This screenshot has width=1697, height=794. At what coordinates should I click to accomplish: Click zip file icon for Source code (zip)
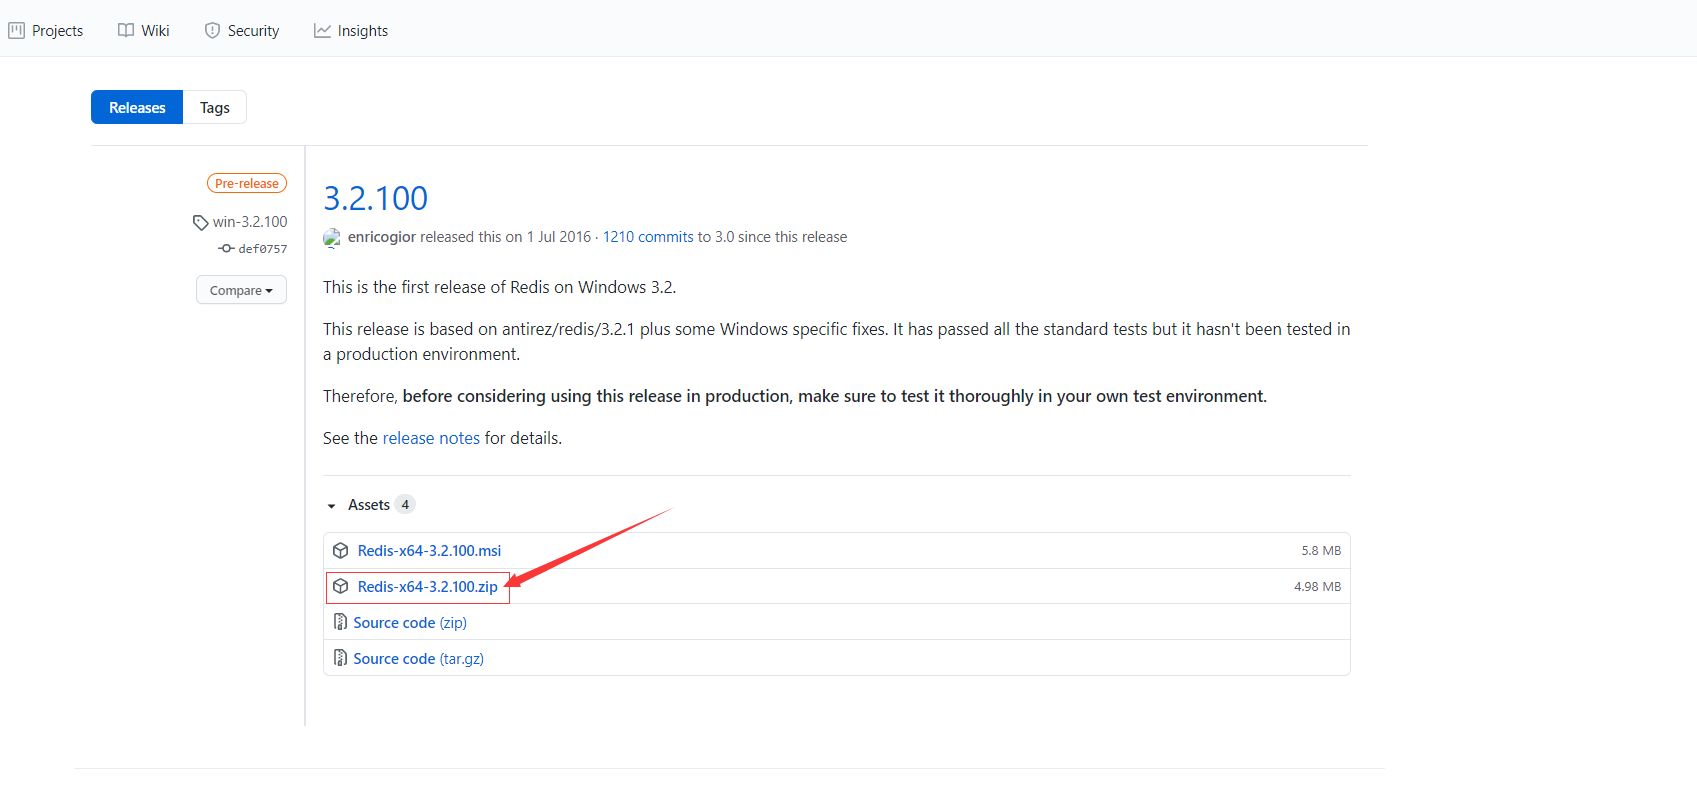point(341,623)
